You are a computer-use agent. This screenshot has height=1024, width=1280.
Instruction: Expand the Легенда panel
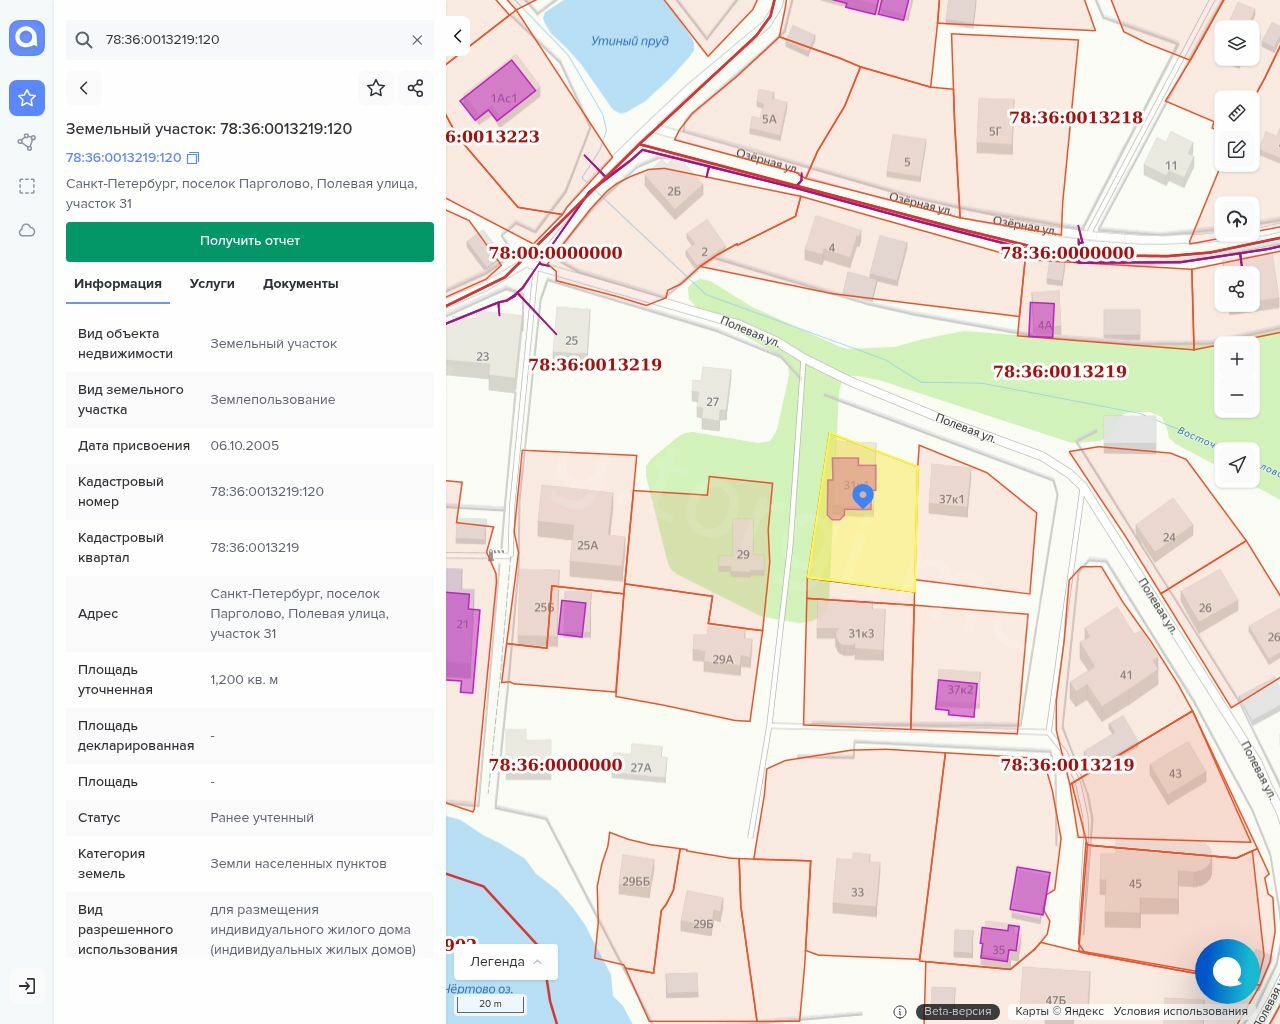click(506, 962)
